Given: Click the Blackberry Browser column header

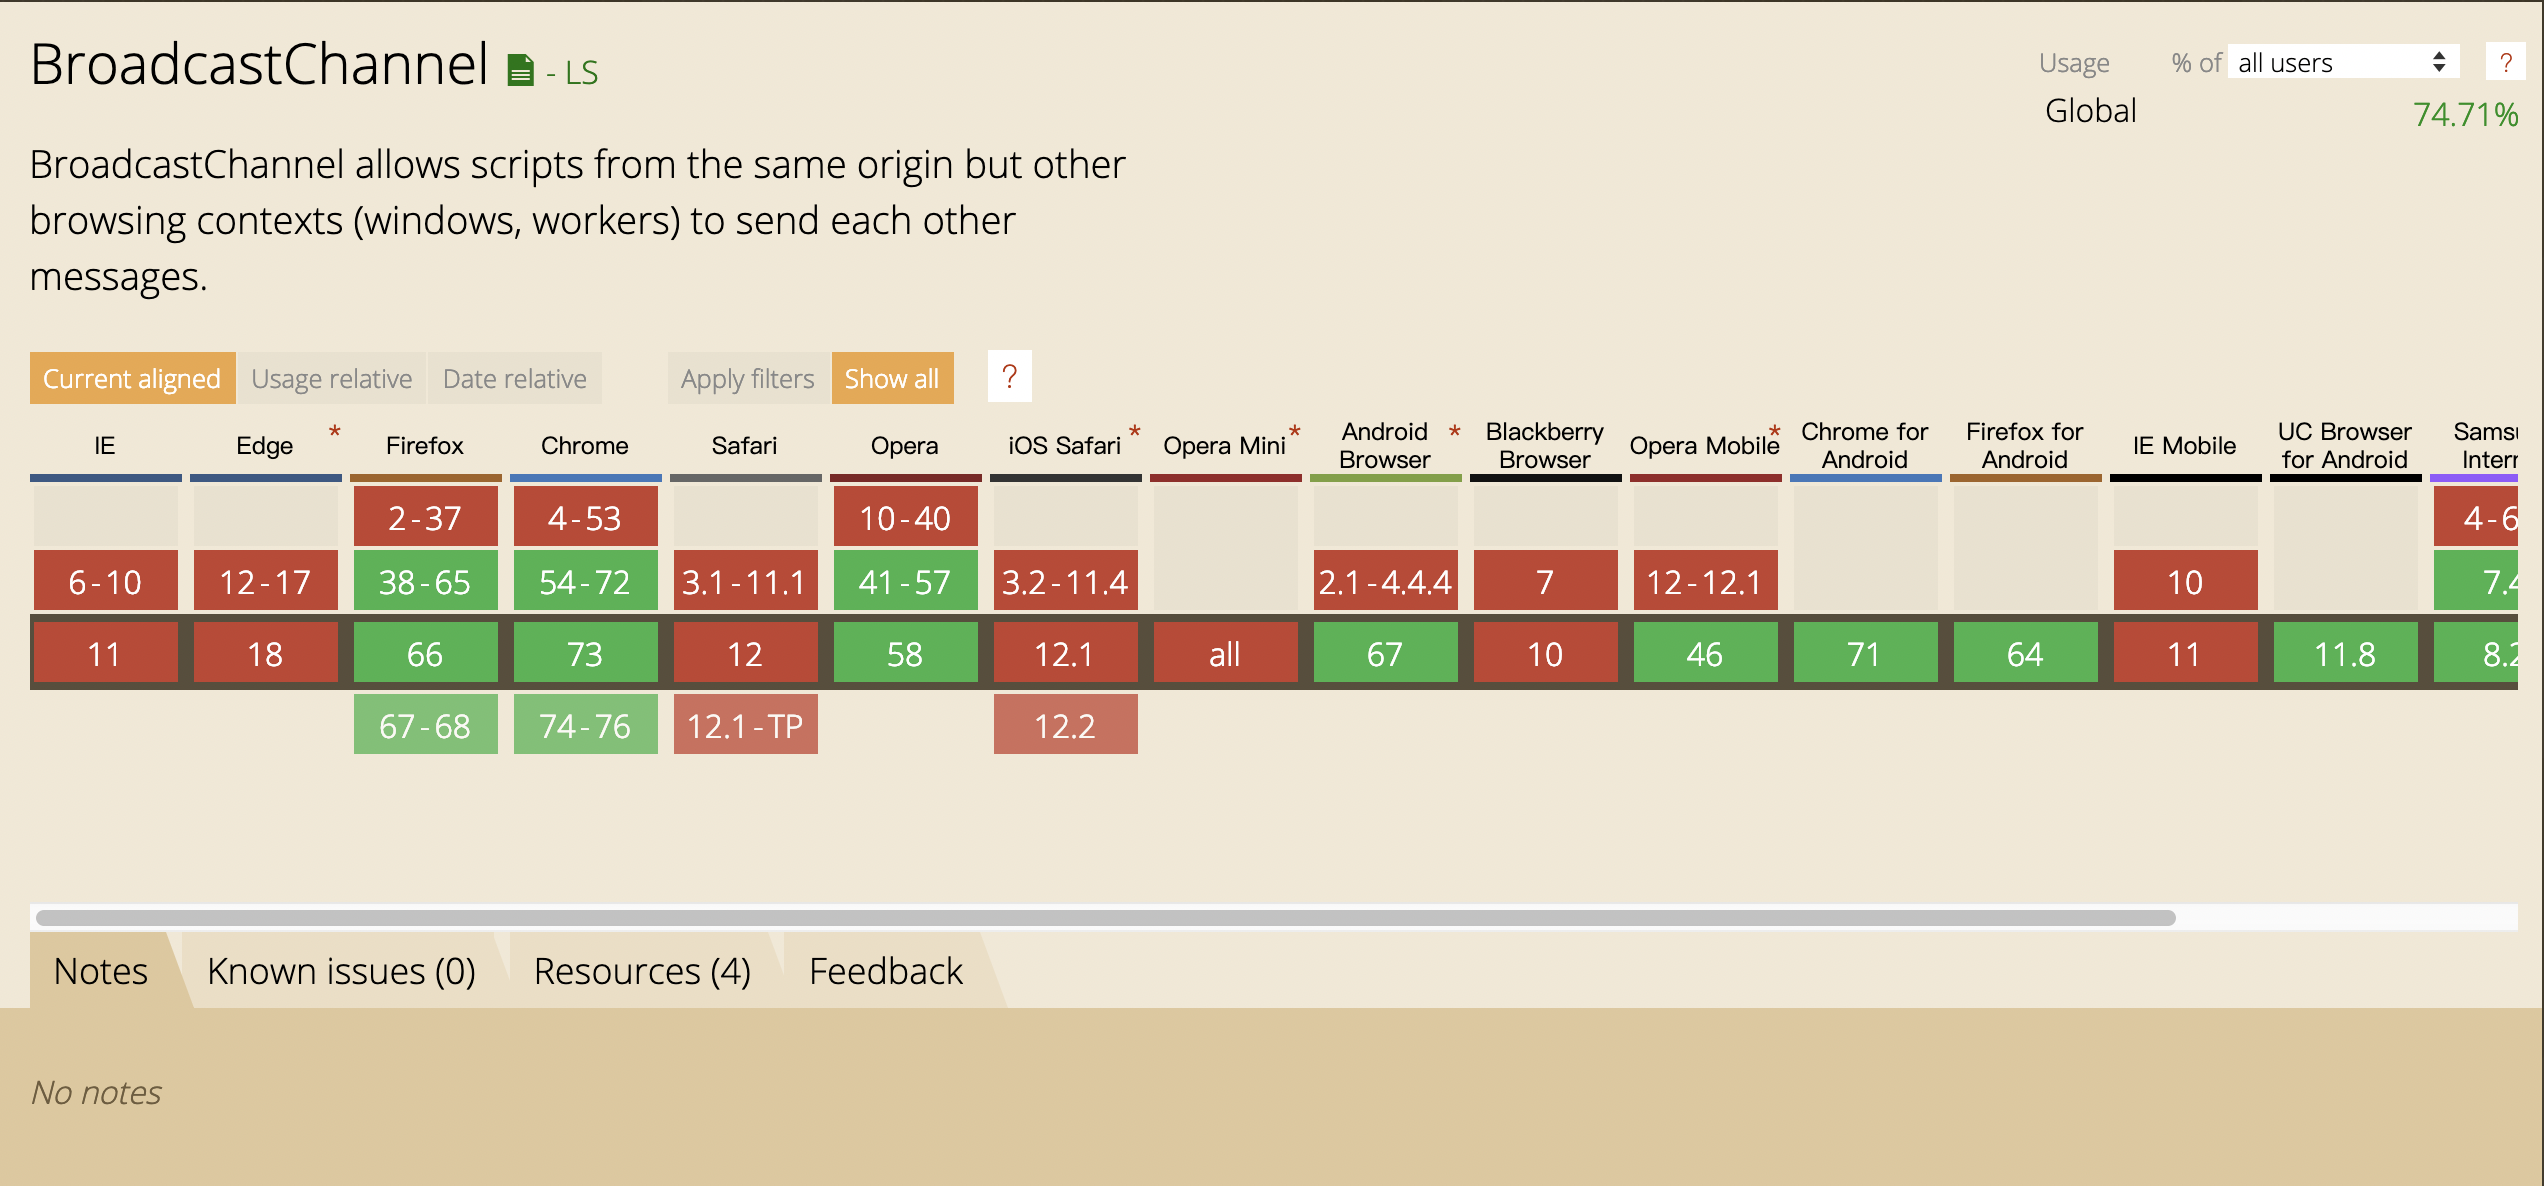Looking at the screenshot, I should [1545, 445].
